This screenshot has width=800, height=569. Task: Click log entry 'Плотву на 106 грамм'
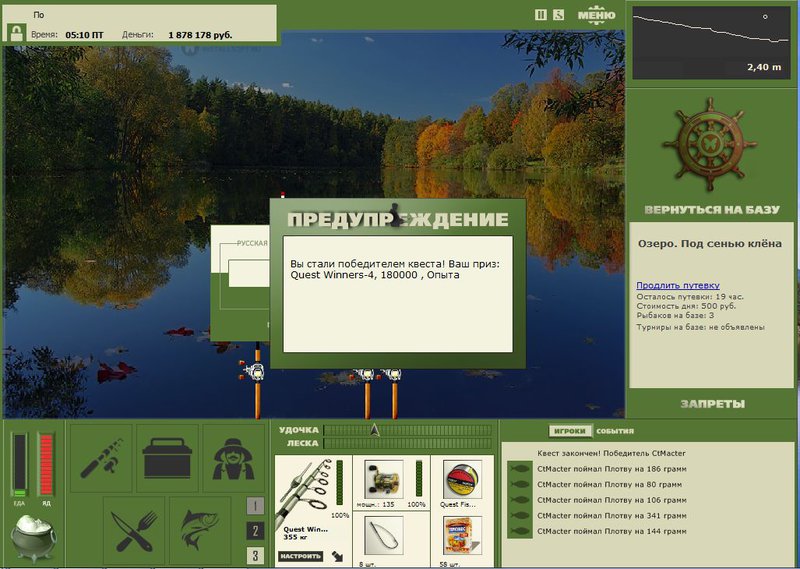[611, 500]
